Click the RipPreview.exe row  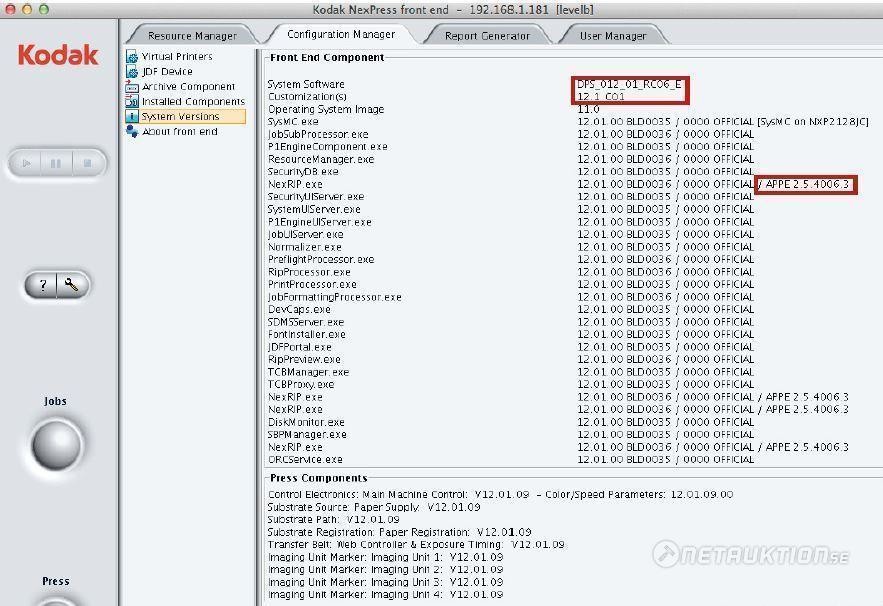(511, 359)
